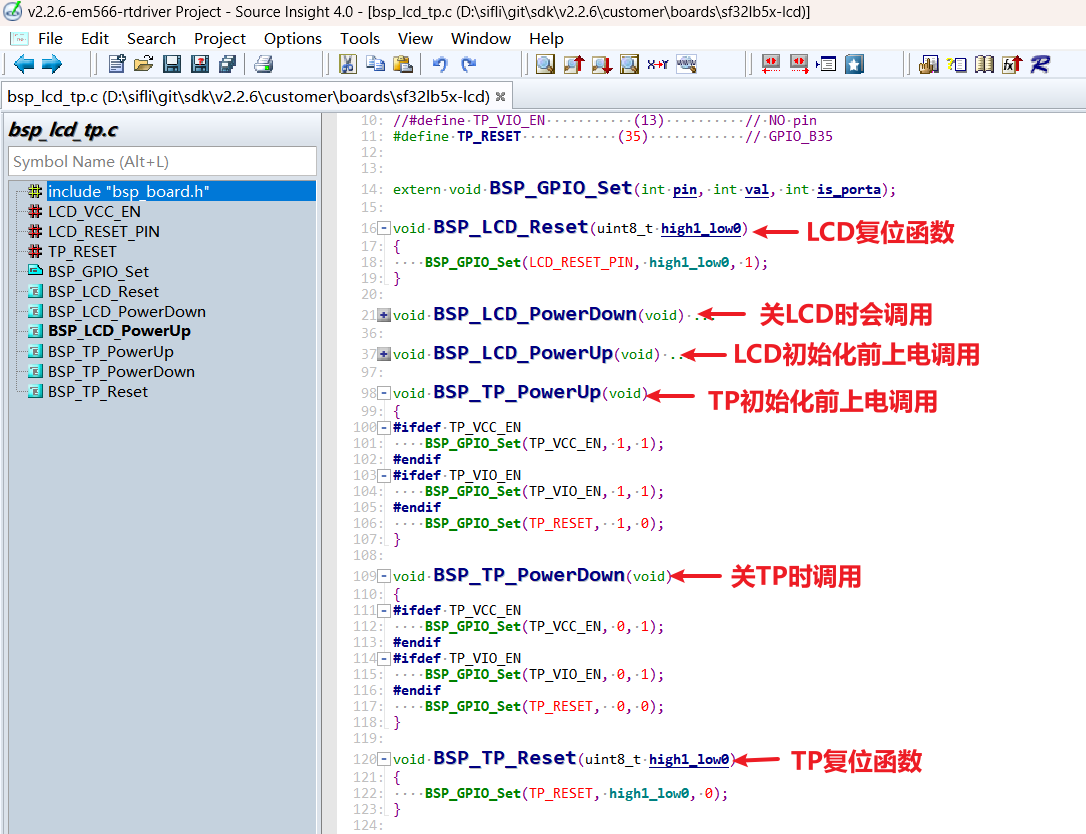Search forward with the red down-arrow icon
The width and height of the screenshot is (1086, 834).
pos(601,64)
